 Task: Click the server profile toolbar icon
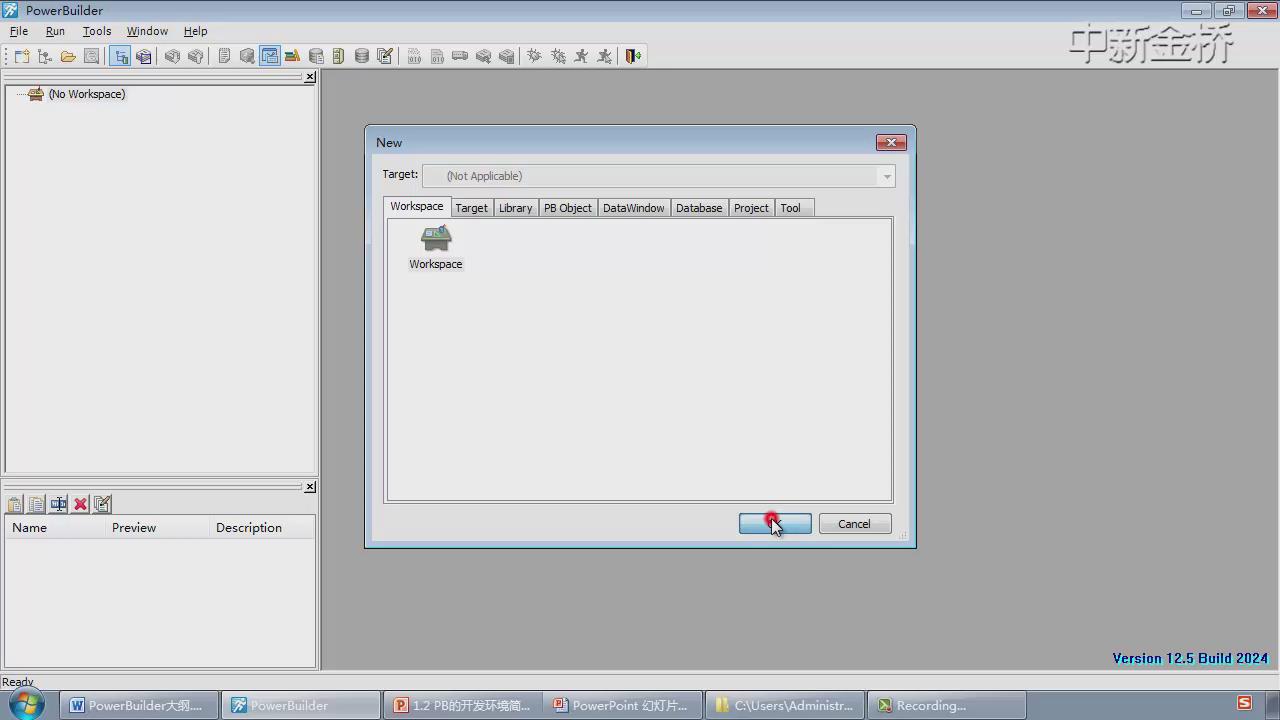[x=338, y=56]
